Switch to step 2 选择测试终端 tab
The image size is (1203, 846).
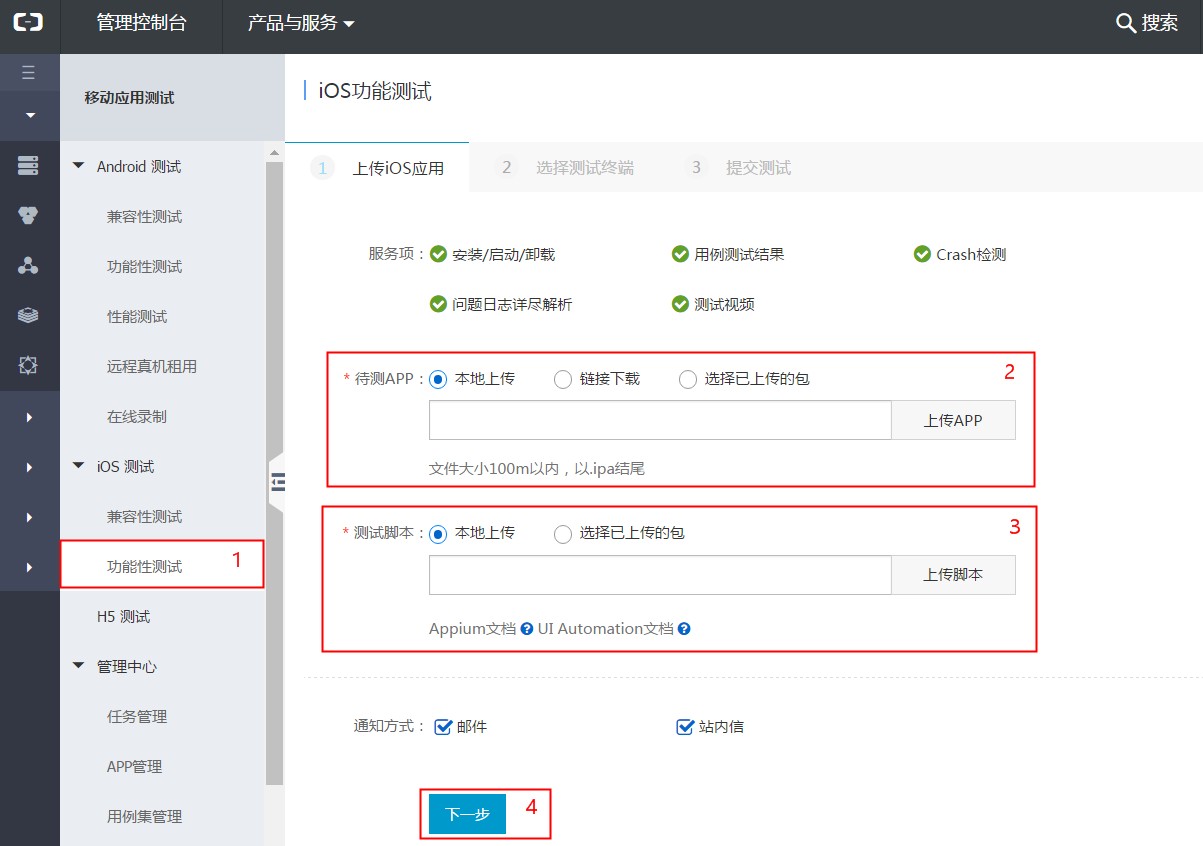point(567,167)
